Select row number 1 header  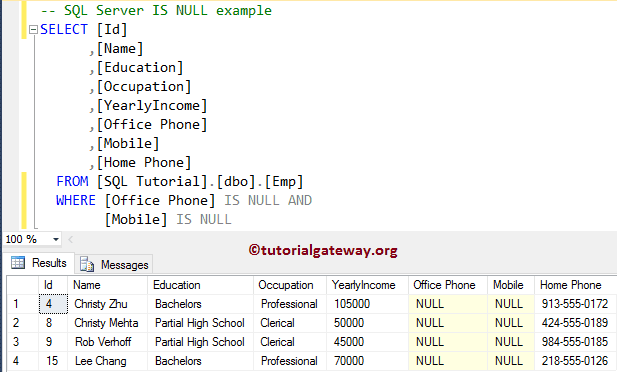(23, 304)
